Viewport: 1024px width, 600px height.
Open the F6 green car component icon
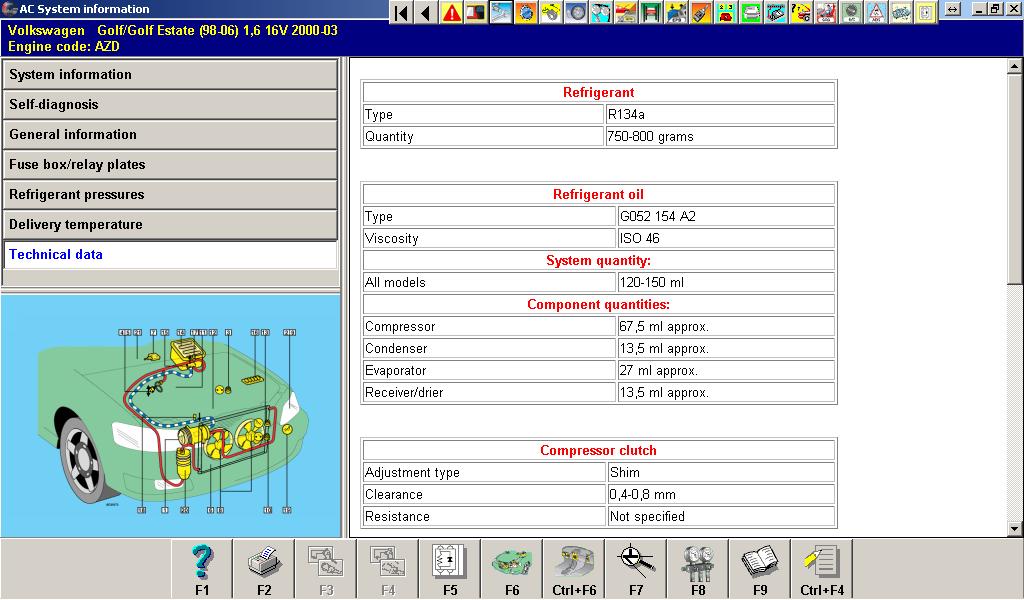[512, 569]
